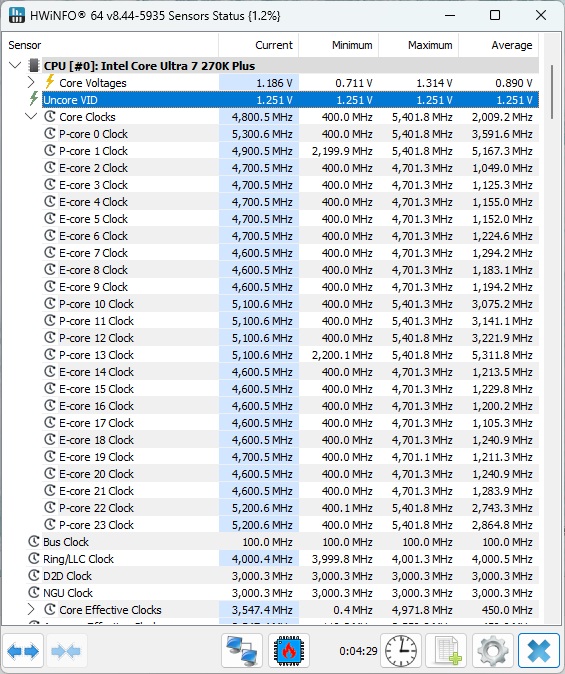Select the Ring/LLC Clock row
565x674 pixels.
tap(282, 559)
